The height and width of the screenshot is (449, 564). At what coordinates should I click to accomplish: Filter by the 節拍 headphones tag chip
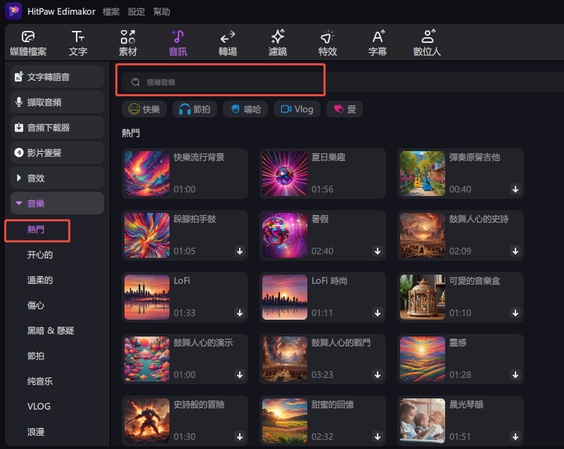[x=195, y=109]
